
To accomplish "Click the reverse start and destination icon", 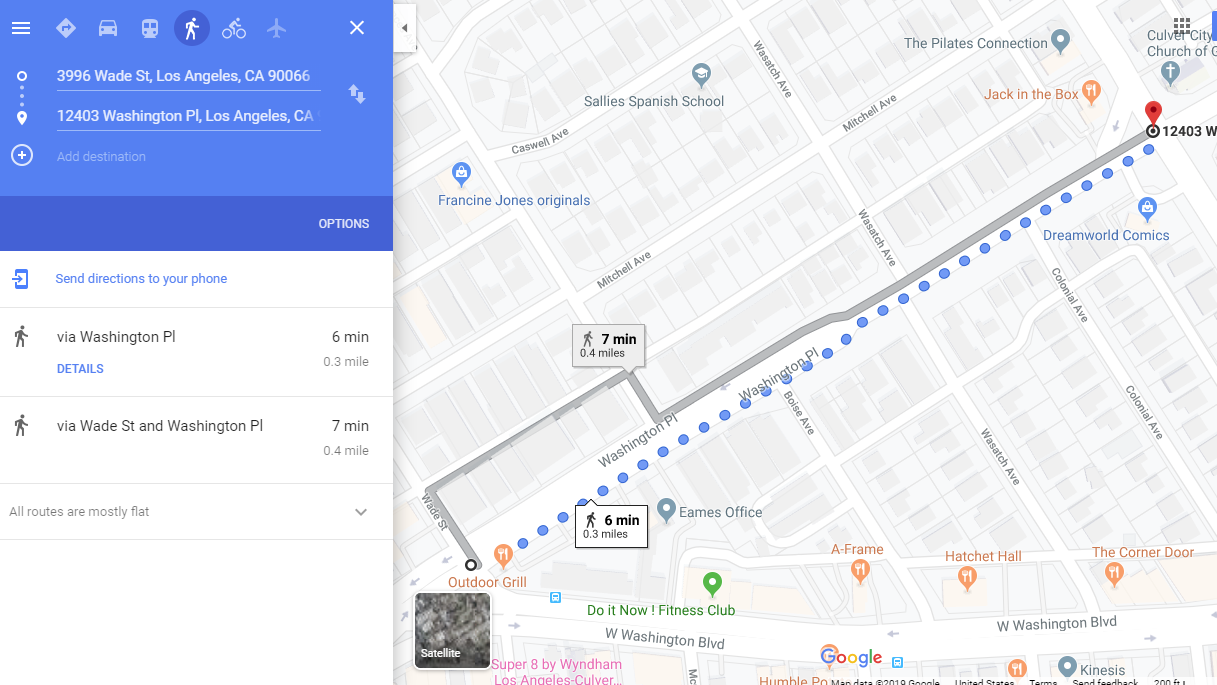I will click(357, 94).
